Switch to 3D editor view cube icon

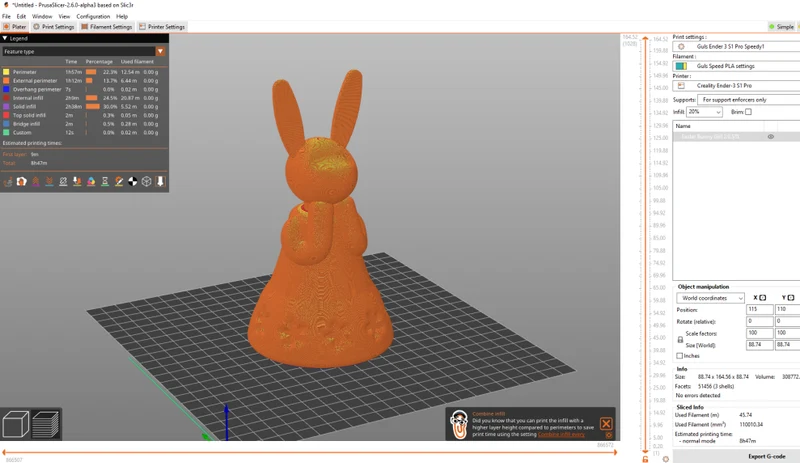15,424
